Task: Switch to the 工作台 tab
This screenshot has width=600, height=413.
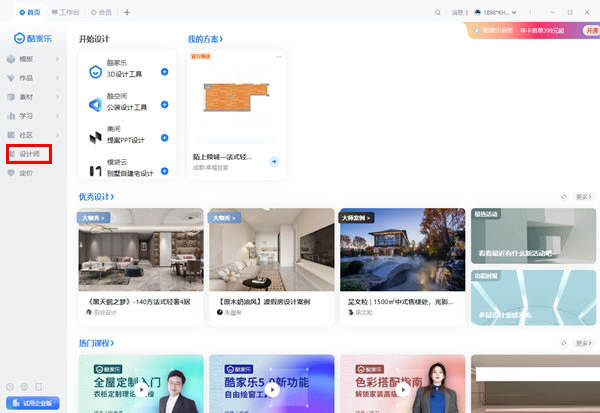Action: point(65,12)
